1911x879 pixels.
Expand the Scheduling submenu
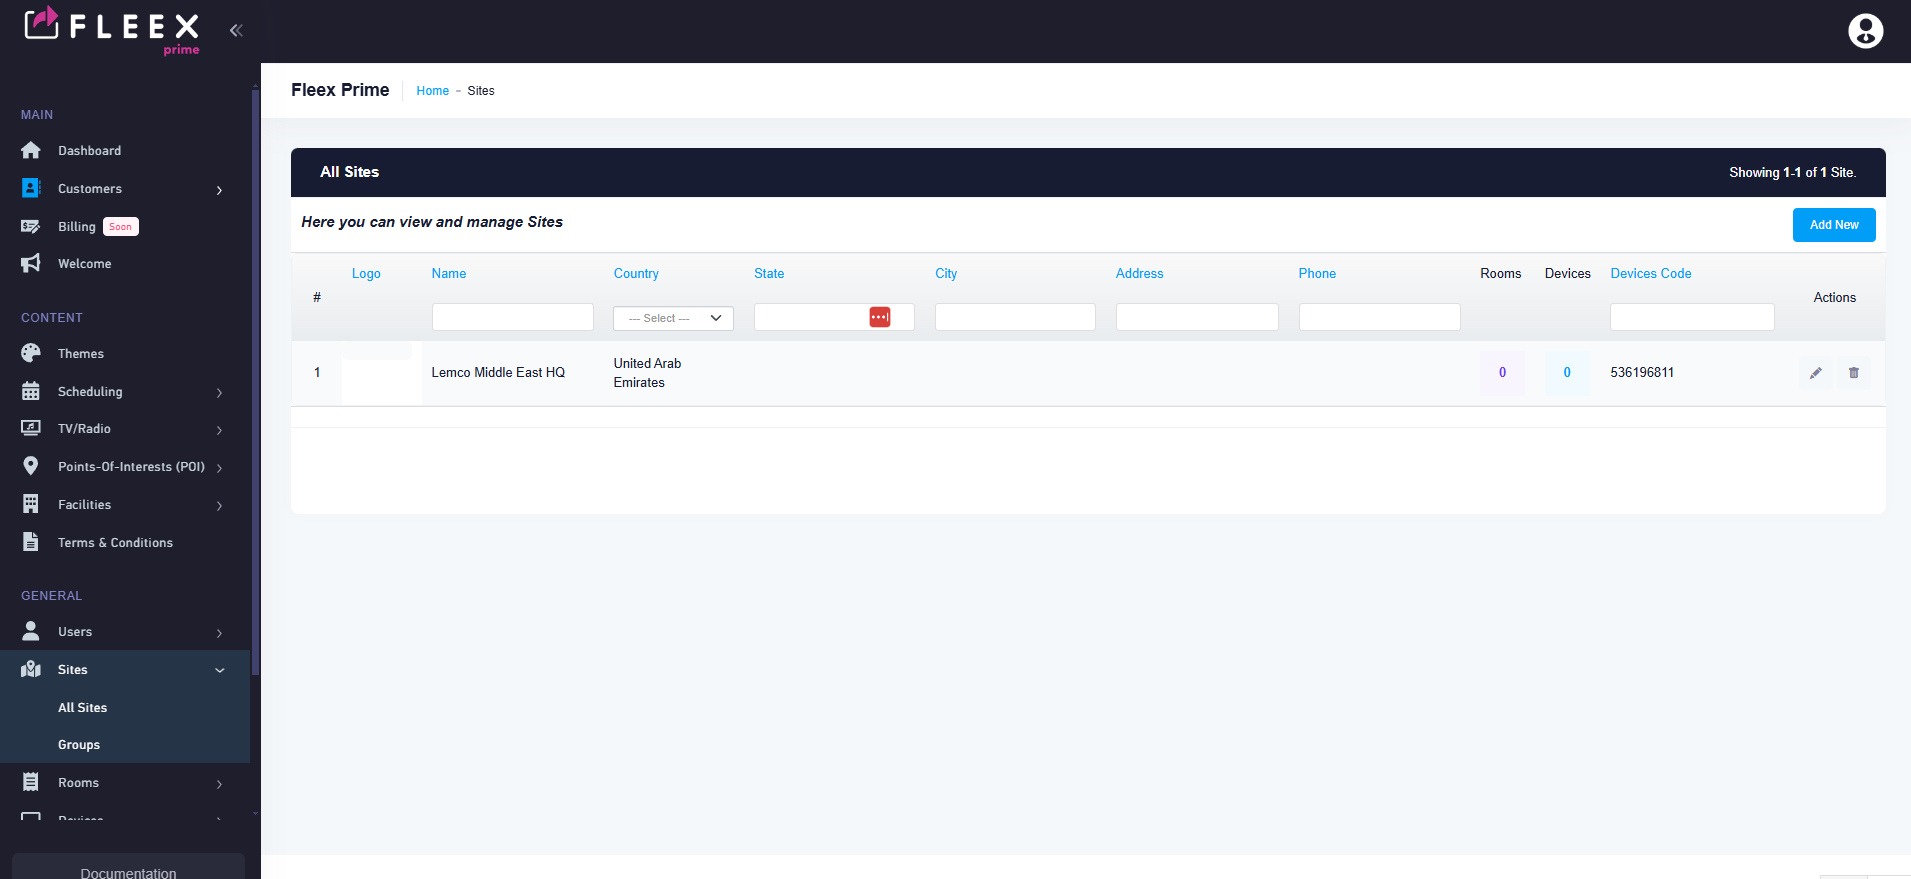[x=219, y=393]
